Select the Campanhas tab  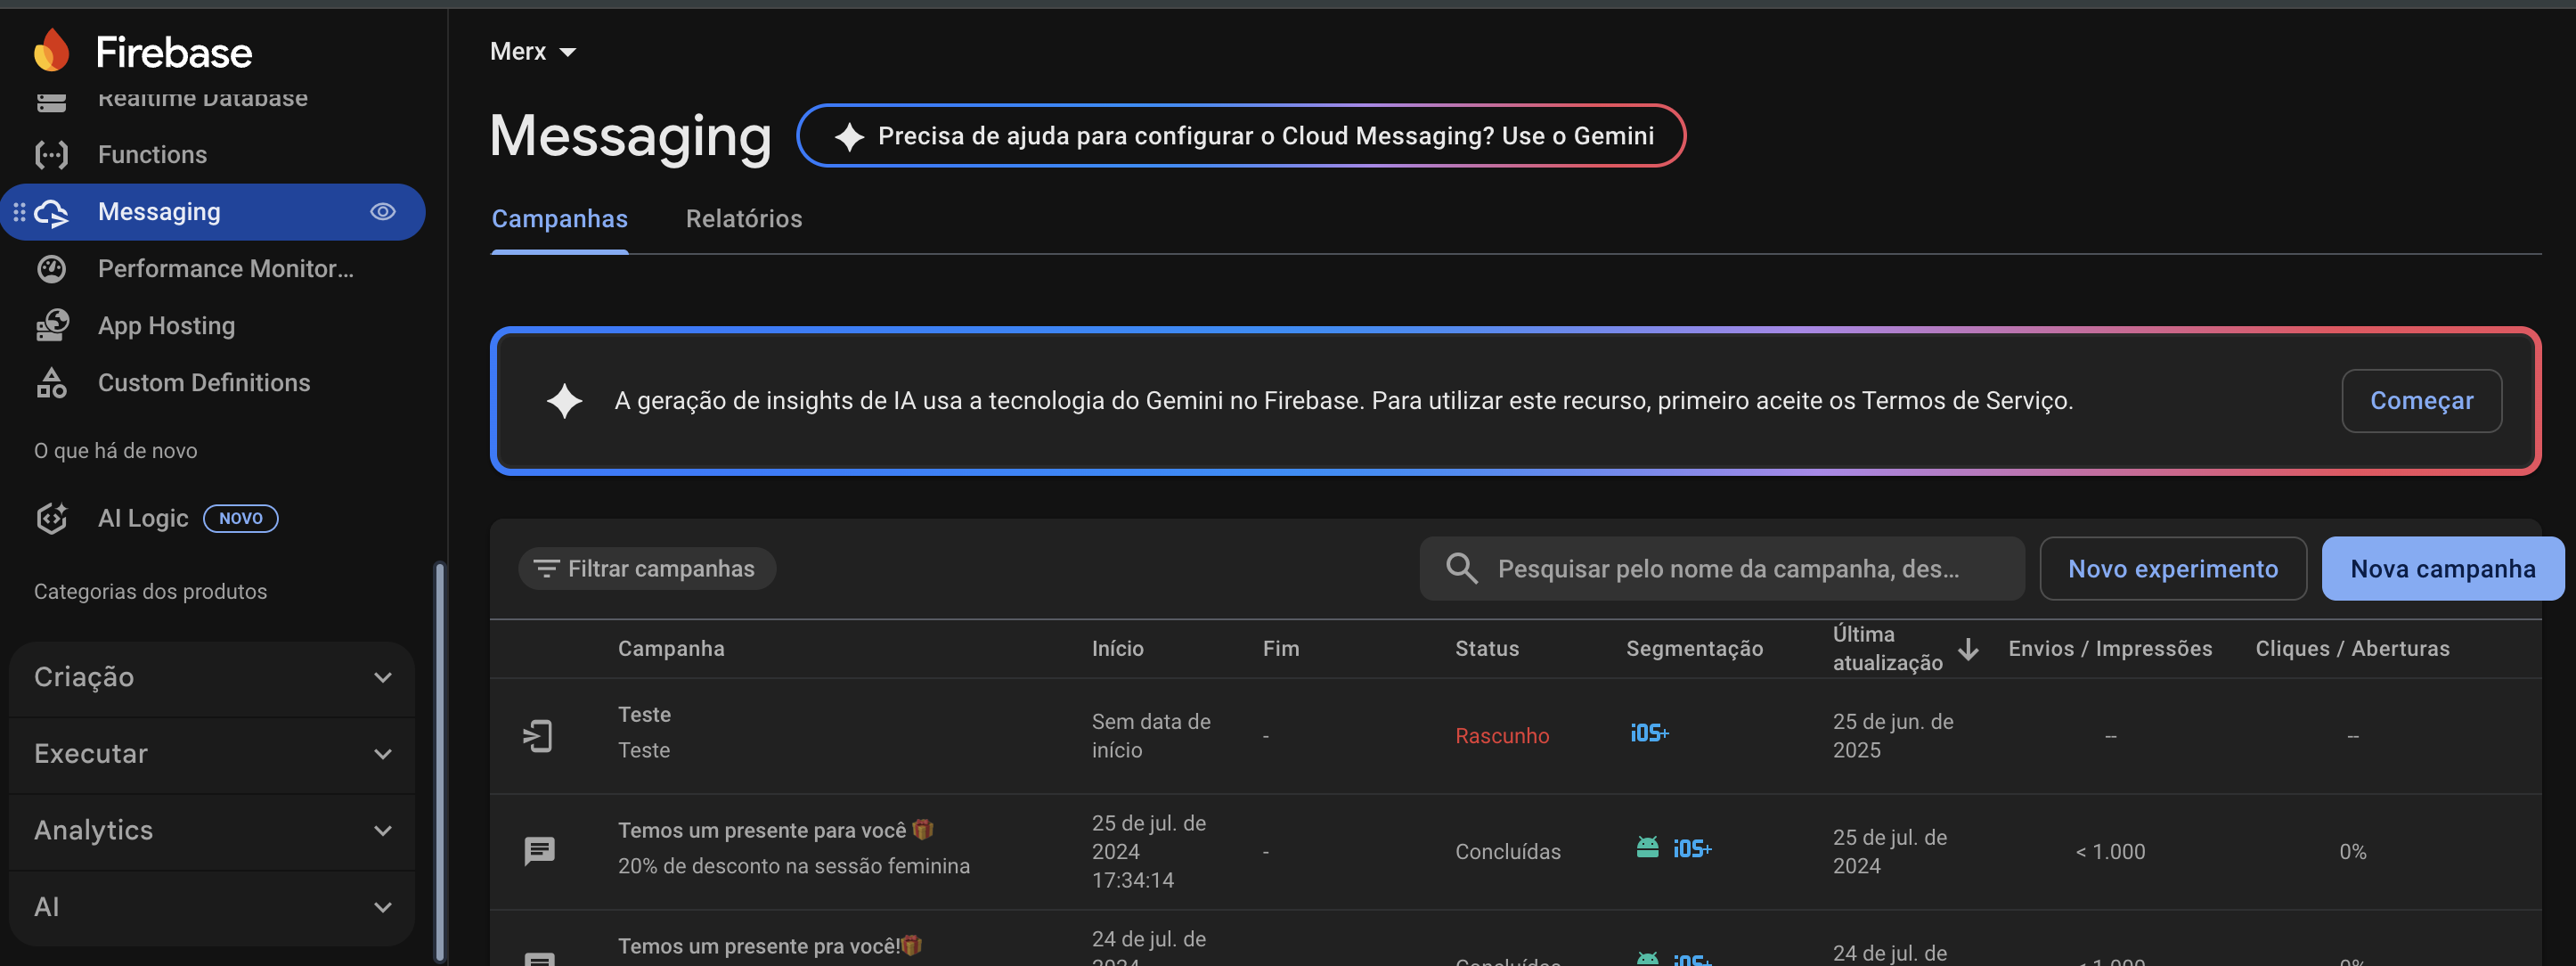pyautogui.click(x=559, y=219)
